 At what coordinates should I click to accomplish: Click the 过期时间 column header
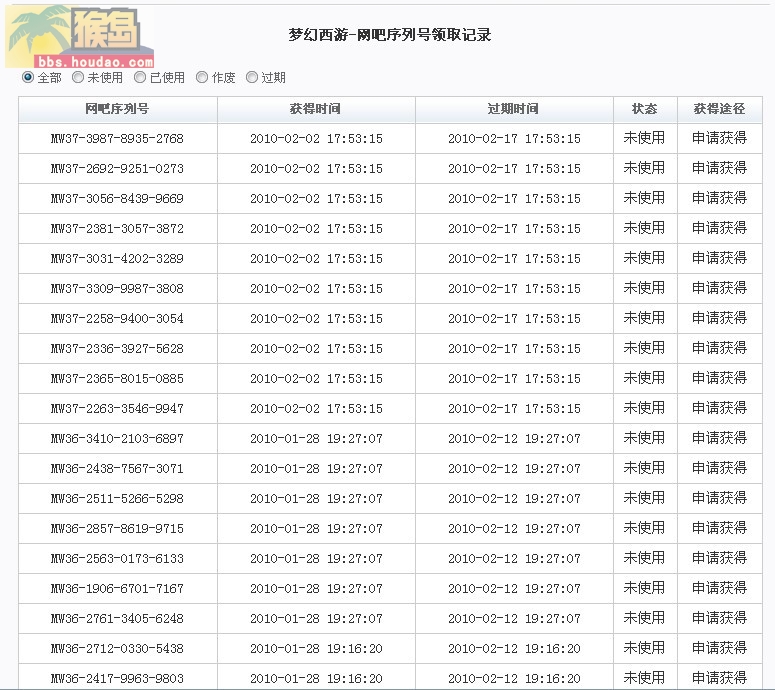(x=513, y=109)
